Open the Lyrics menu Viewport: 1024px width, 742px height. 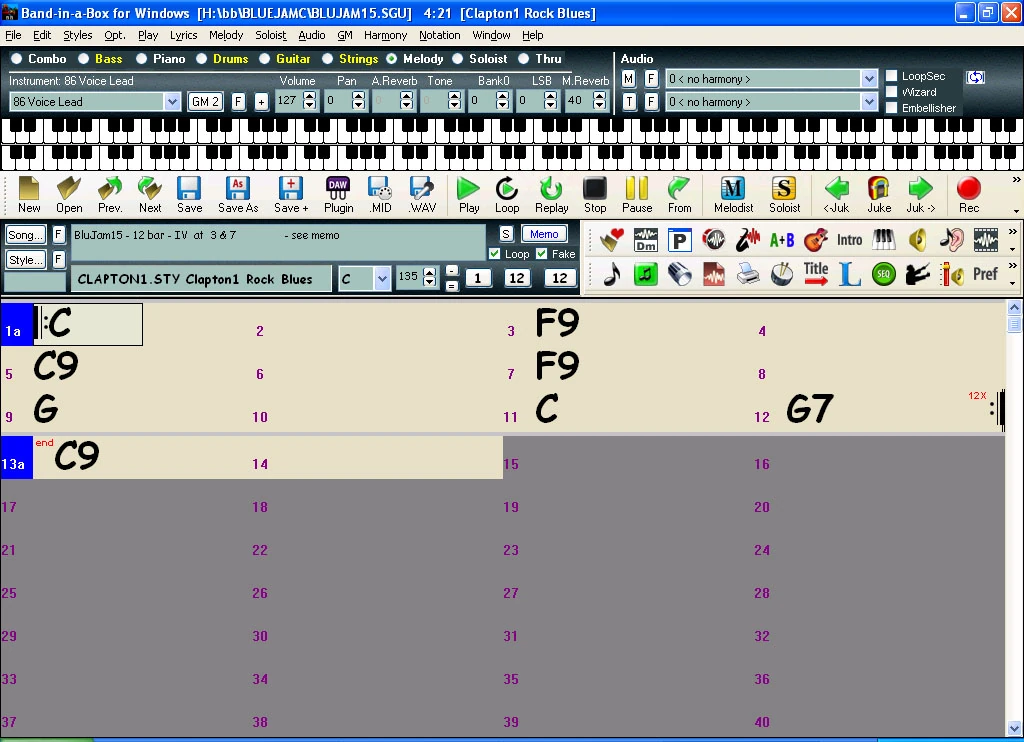[x=184, y=35]
